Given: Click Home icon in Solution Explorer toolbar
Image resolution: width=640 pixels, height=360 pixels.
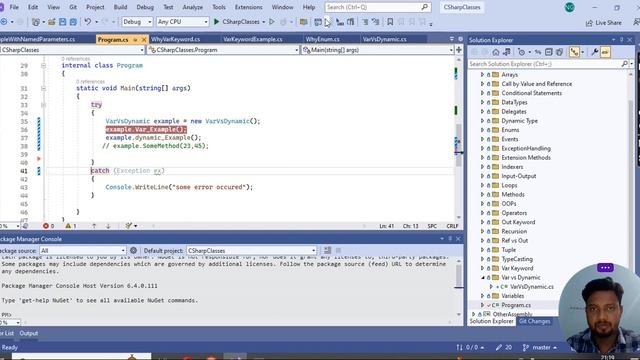Looking at the screenshot, I should 496,52.
